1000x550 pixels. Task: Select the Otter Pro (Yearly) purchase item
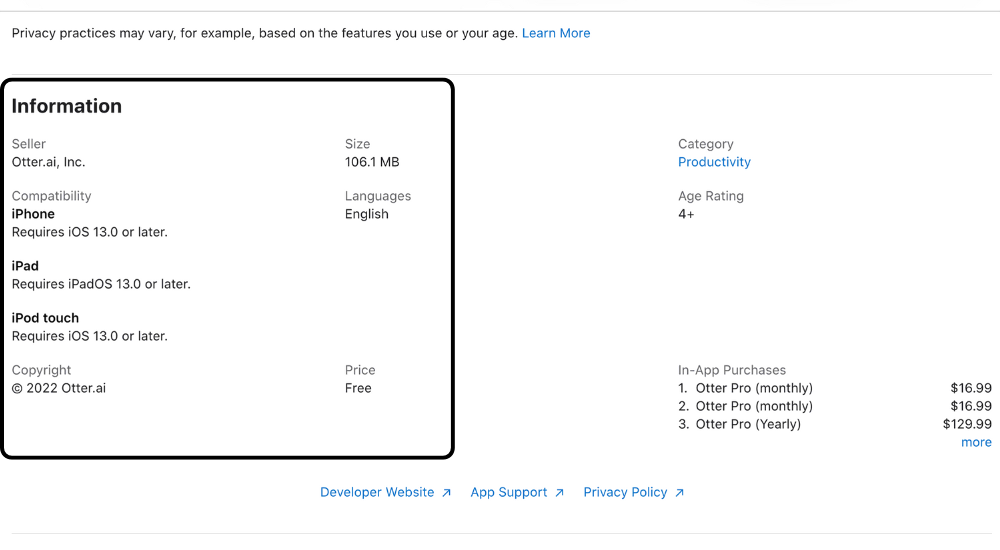click(x=748, y=424)
